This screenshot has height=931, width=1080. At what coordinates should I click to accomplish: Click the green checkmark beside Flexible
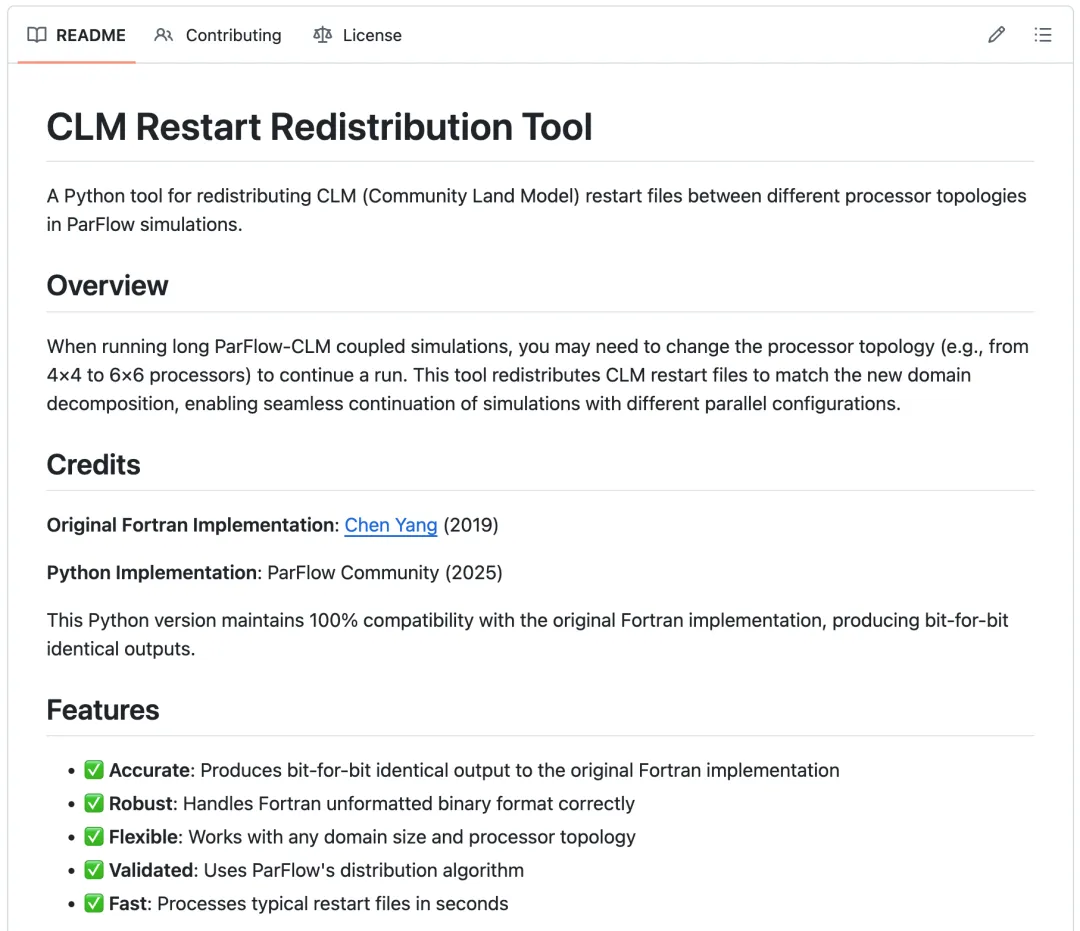(94, 837)
